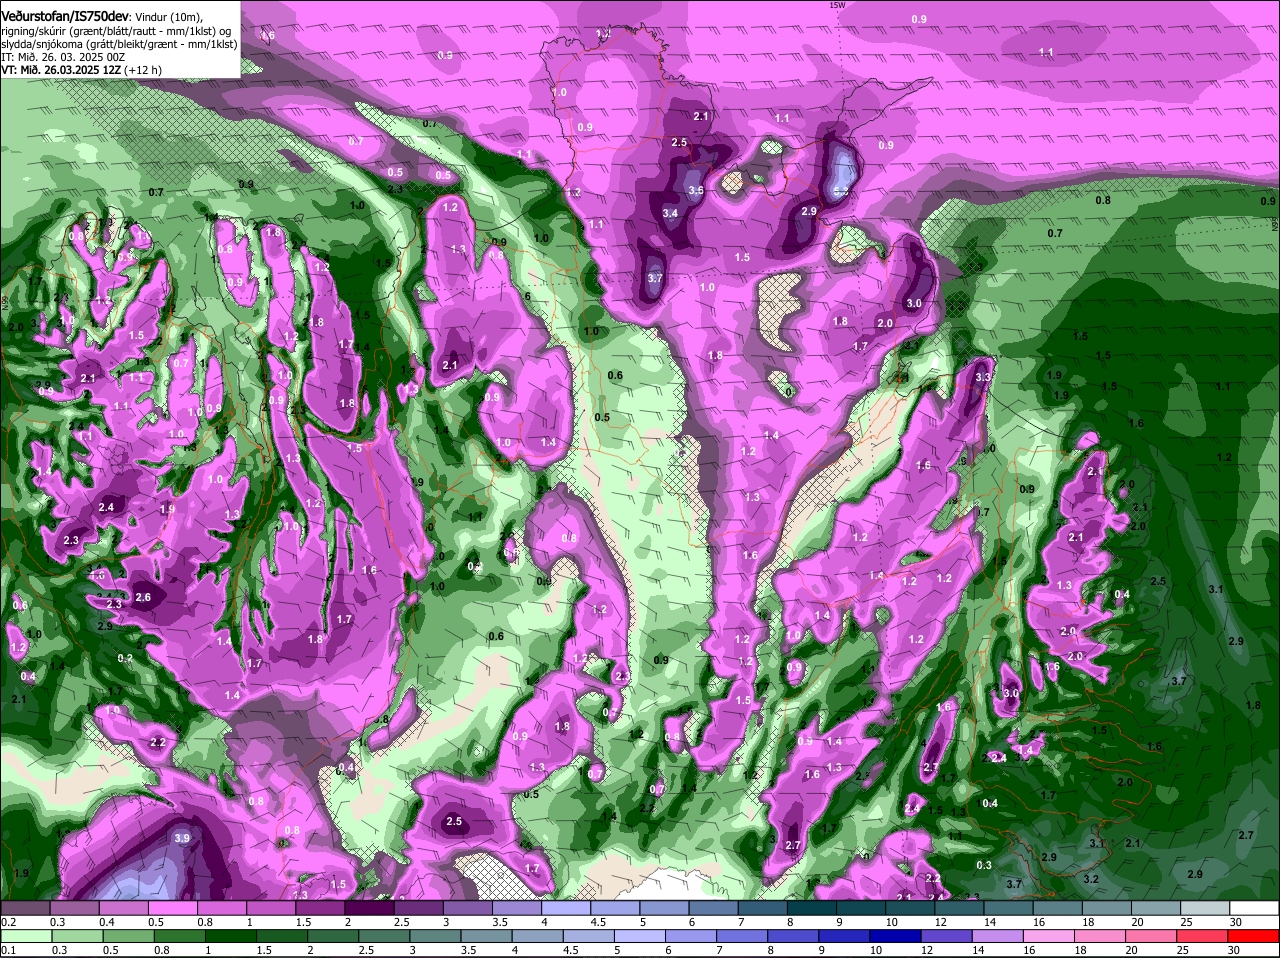Click the "0.2" label on the snow scale

pyautogui.click(x=9, y=922)
